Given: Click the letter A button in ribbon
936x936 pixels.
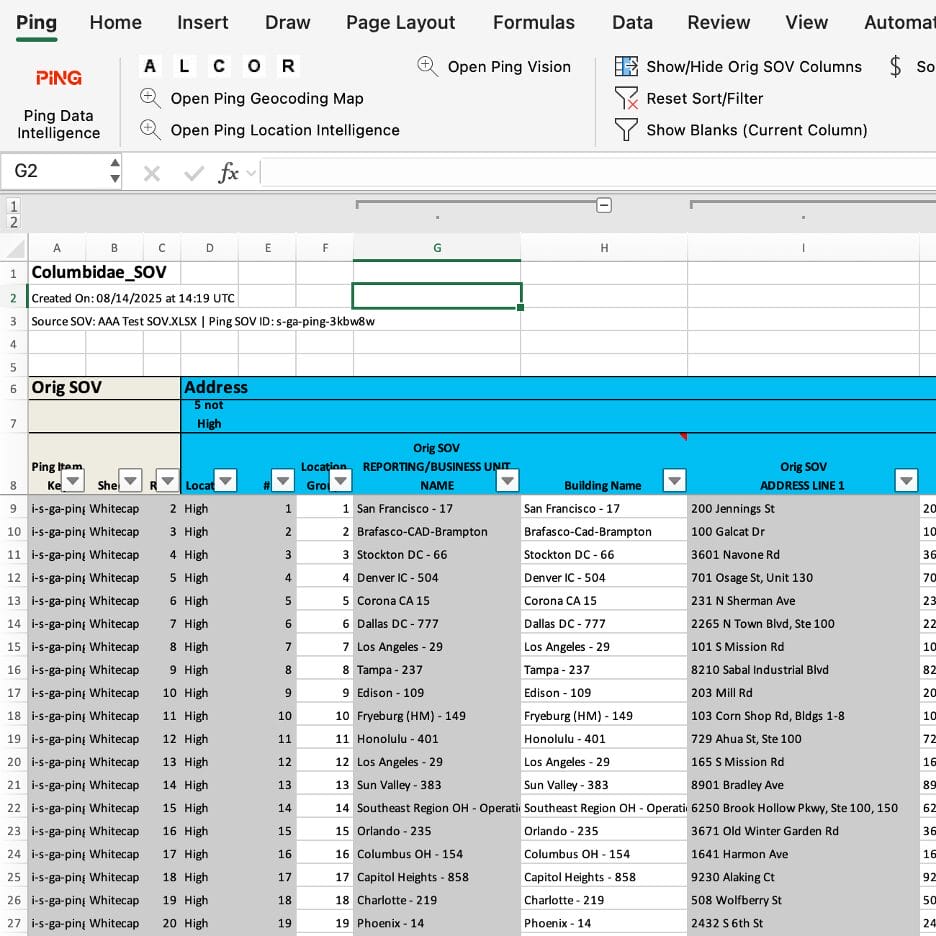Looking at the screenshot, I should tap(150, 66).
